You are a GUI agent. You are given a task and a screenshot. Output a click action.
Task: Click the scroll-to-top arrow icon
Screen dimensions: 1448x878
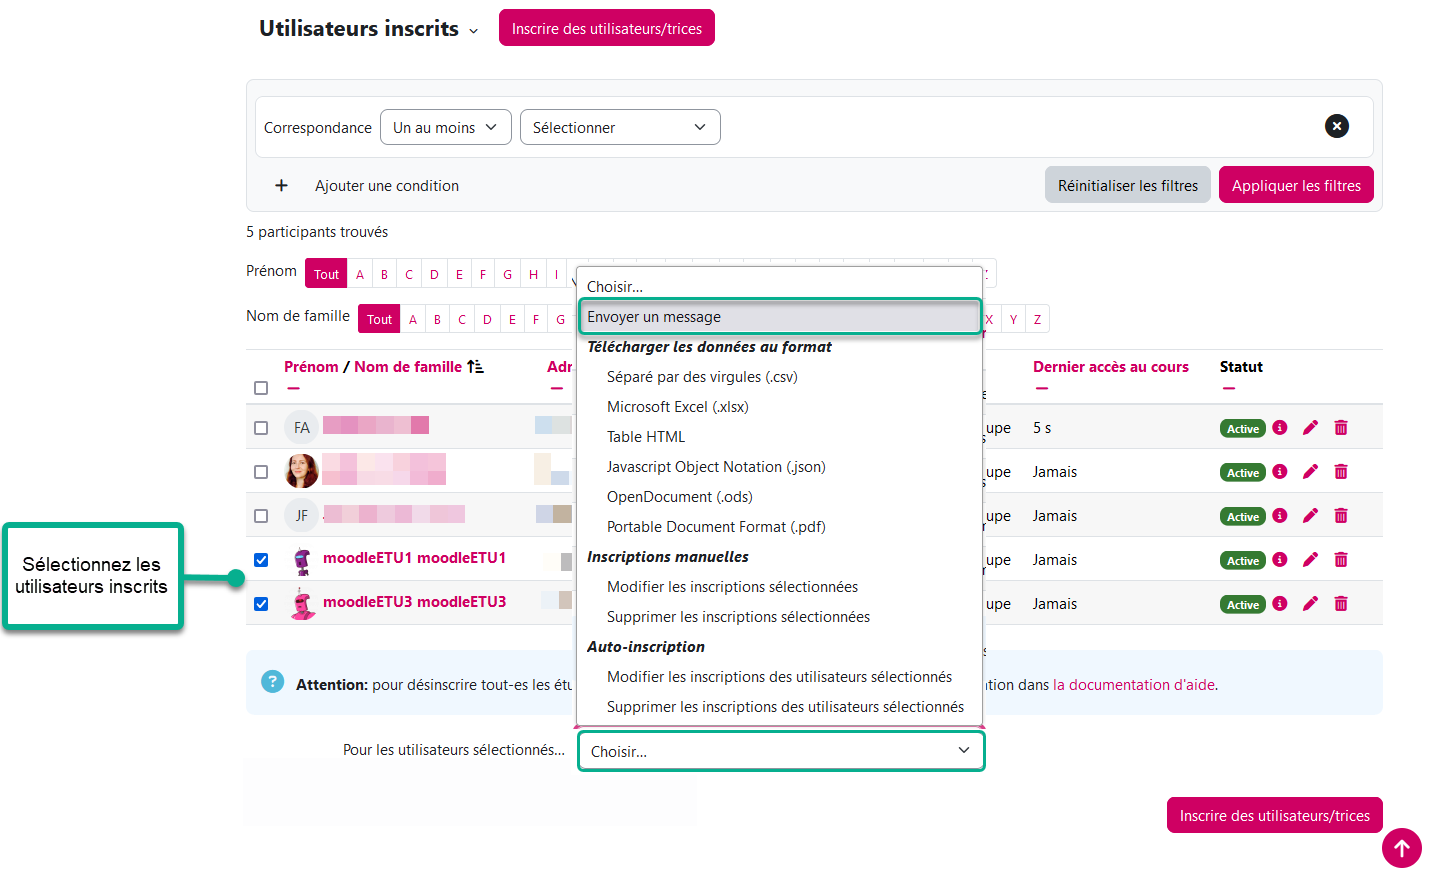click(x=1402, y=848)
